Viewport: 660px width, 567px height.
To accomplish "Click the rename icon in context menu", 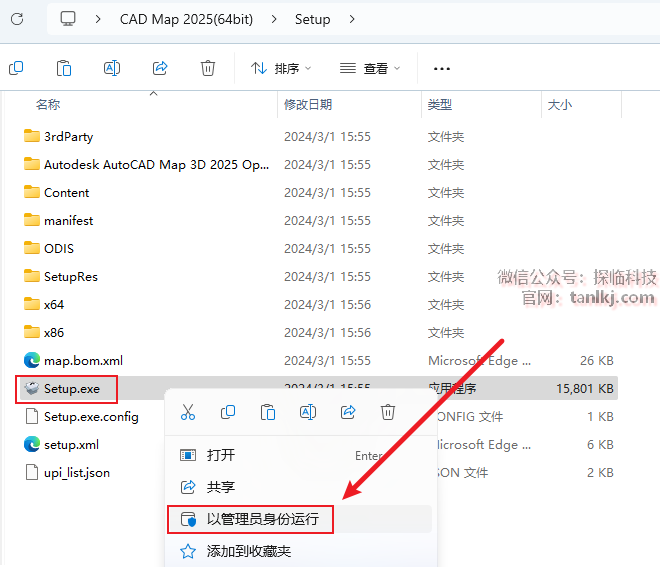I will coord(308,412).
